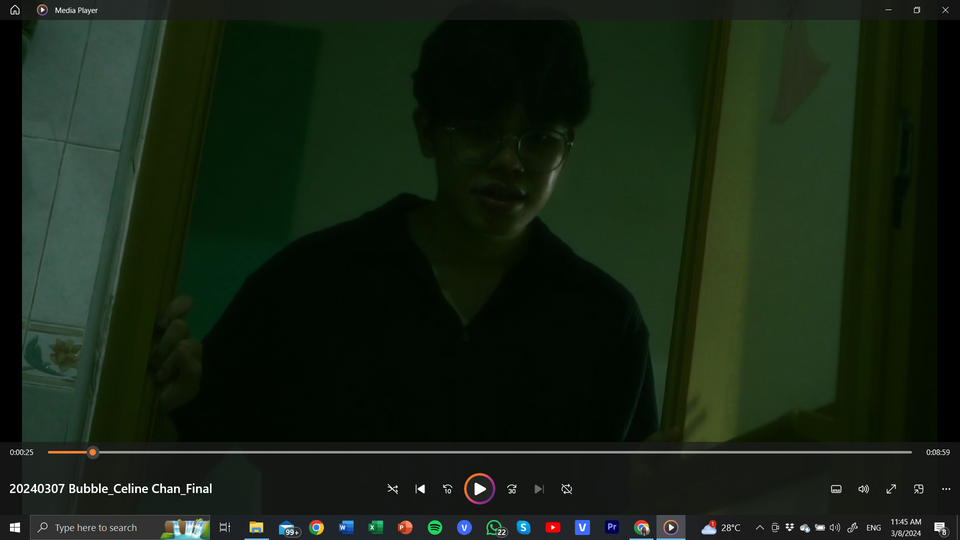Click the Media Player app logo

[42, 10]
